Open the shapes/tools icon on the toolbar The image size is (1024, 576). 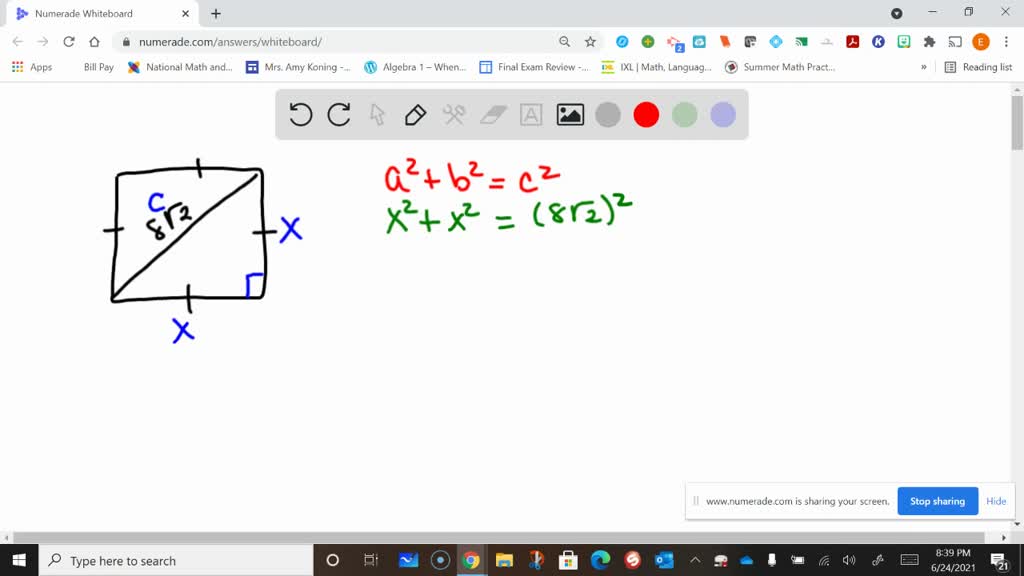tap(452, 114)
